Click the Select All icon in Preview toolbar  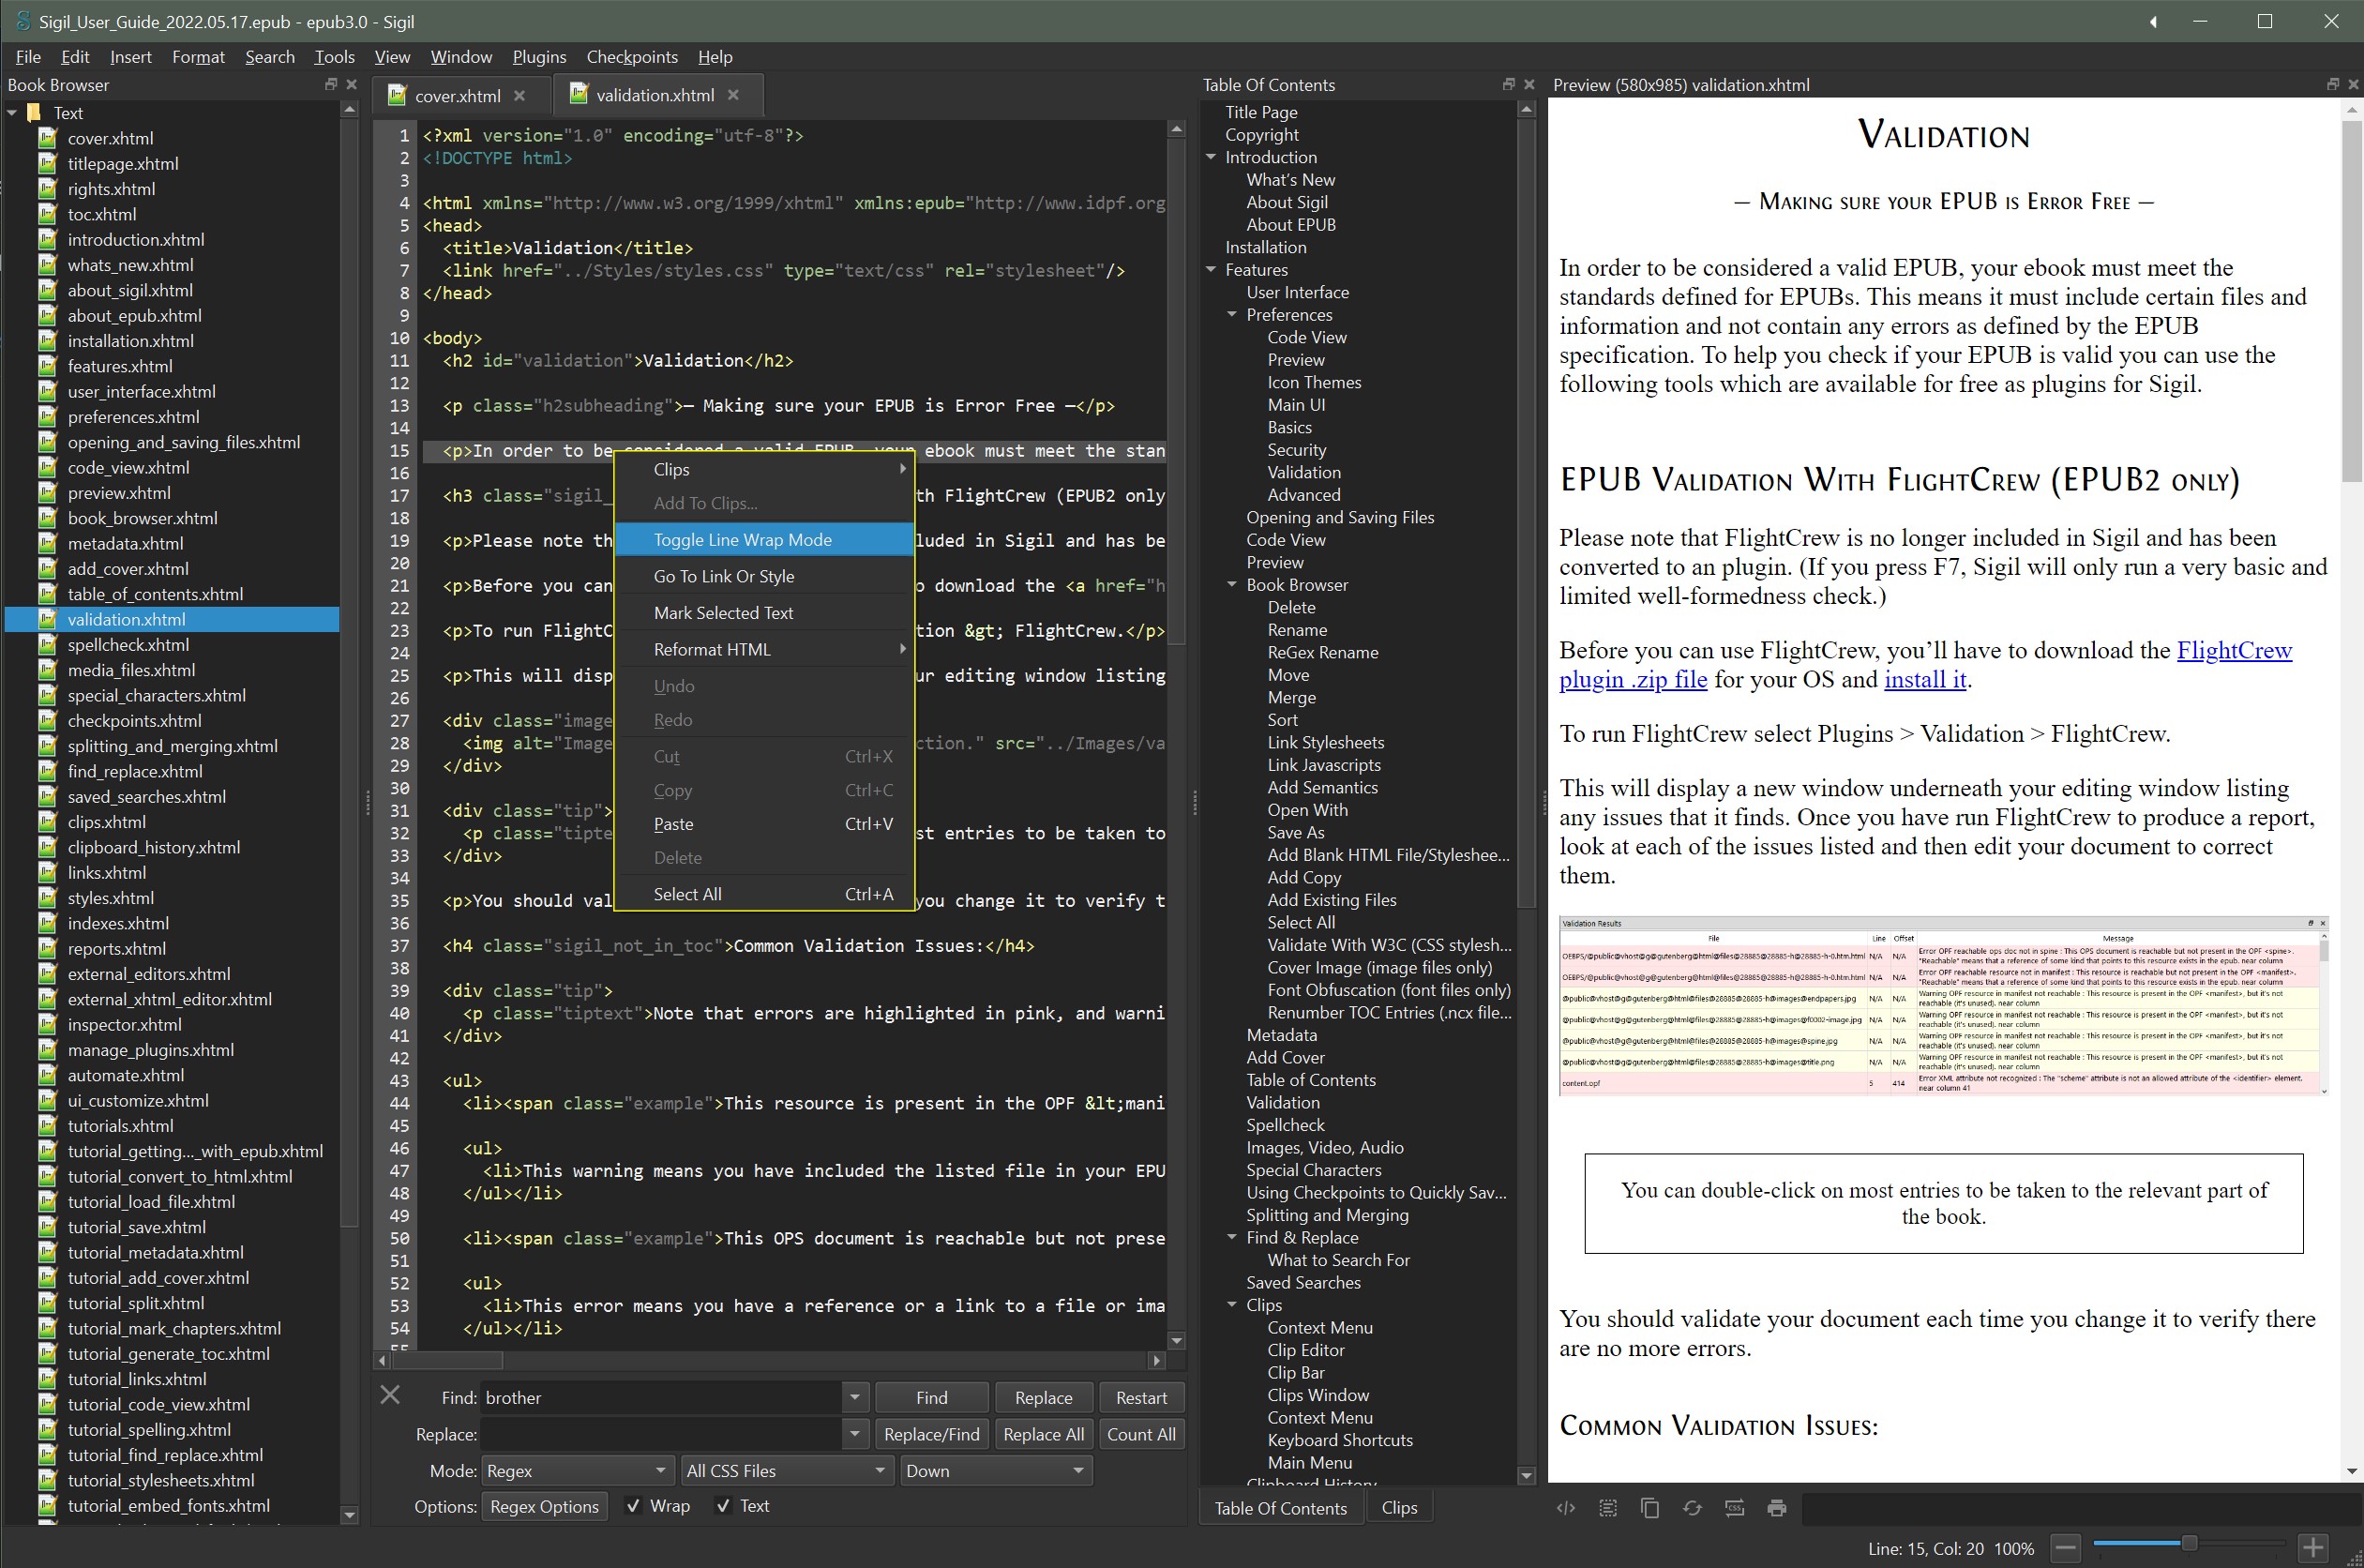[x=1608, y=1508]
